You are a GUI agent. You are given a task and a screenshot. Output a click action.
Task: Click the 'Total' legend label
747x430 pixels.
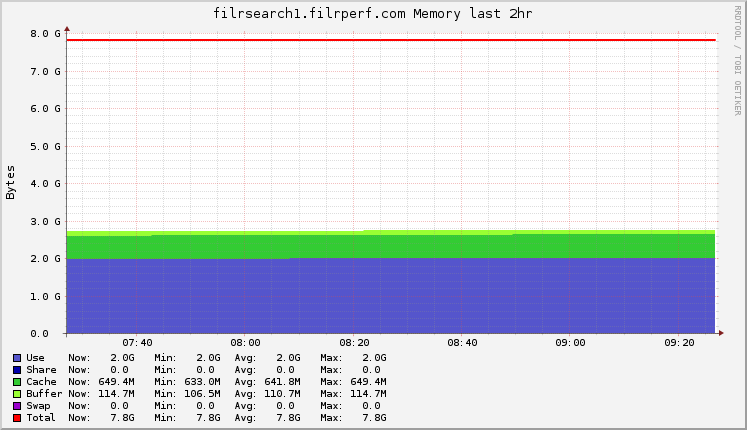pos(41,418)
